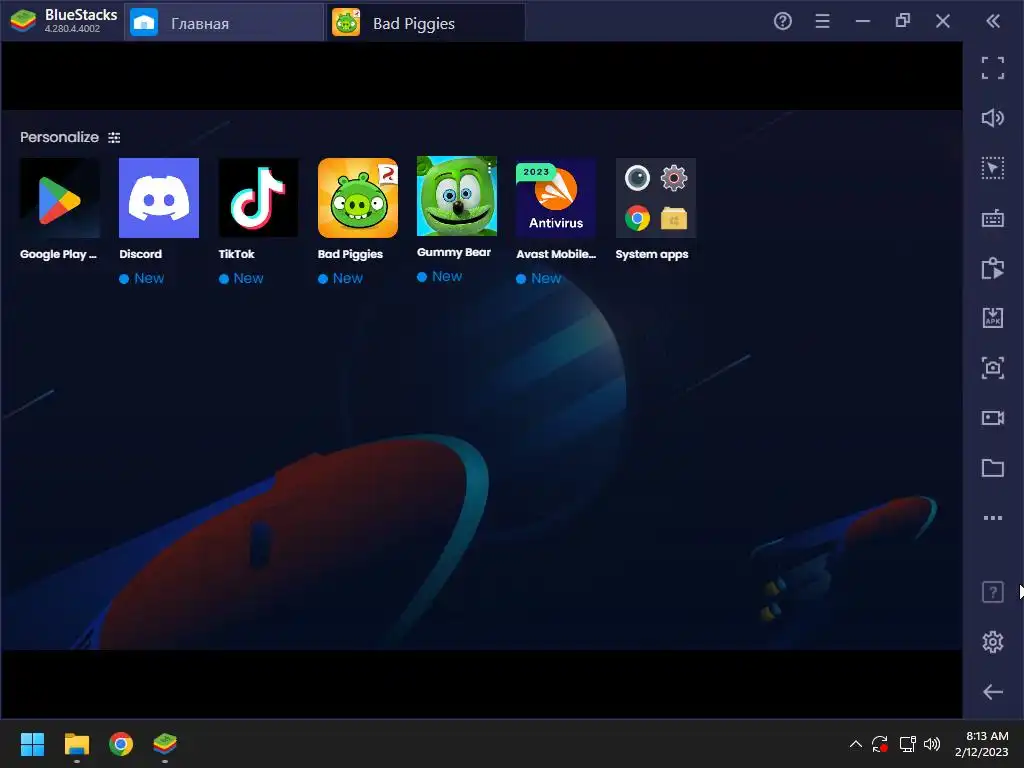
Task: Open the taskbar clock and date
Action: [x=982, y=744]
